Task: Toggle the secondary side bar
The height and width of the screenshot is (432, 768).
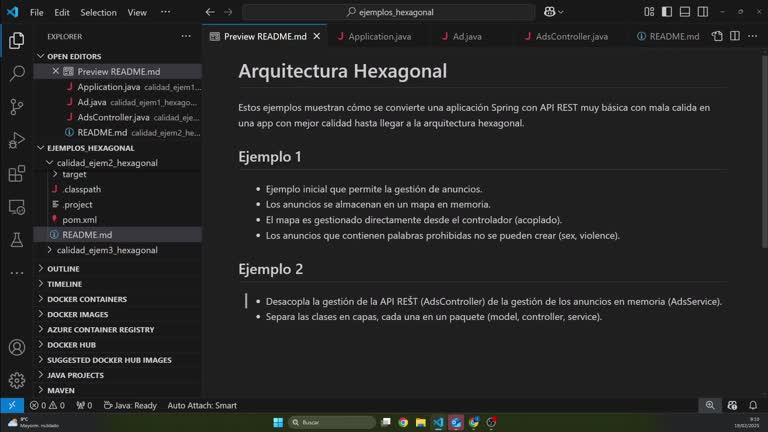Action: tap(702, 12)
